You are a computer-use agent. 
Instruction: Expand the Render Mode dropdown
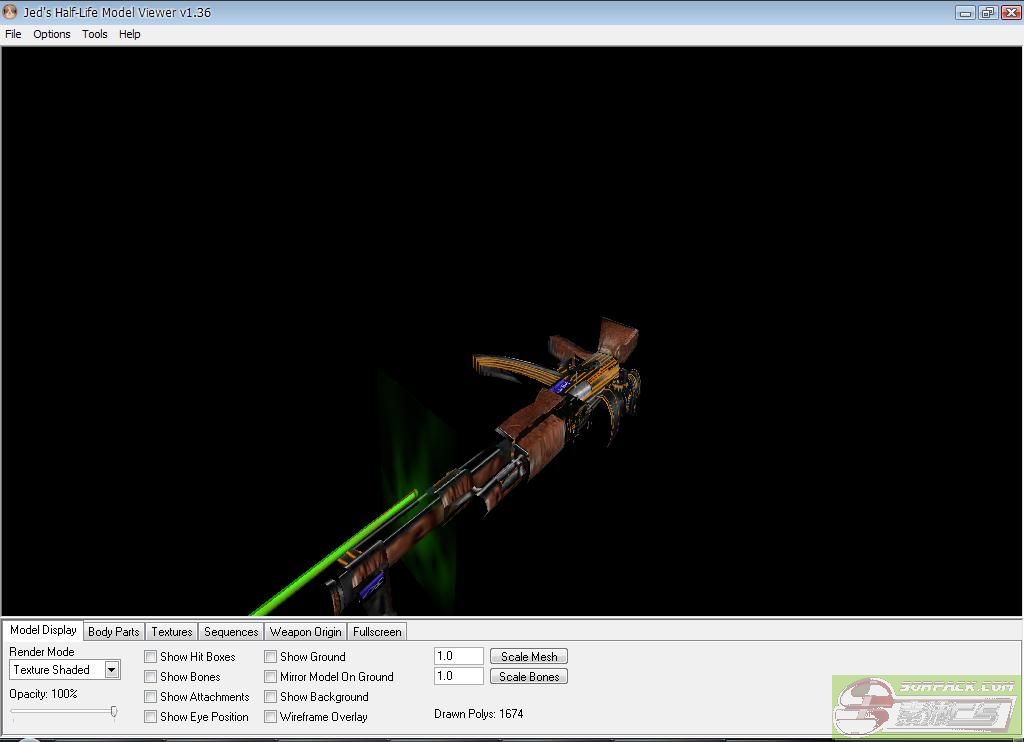click(x=112, y=670)
